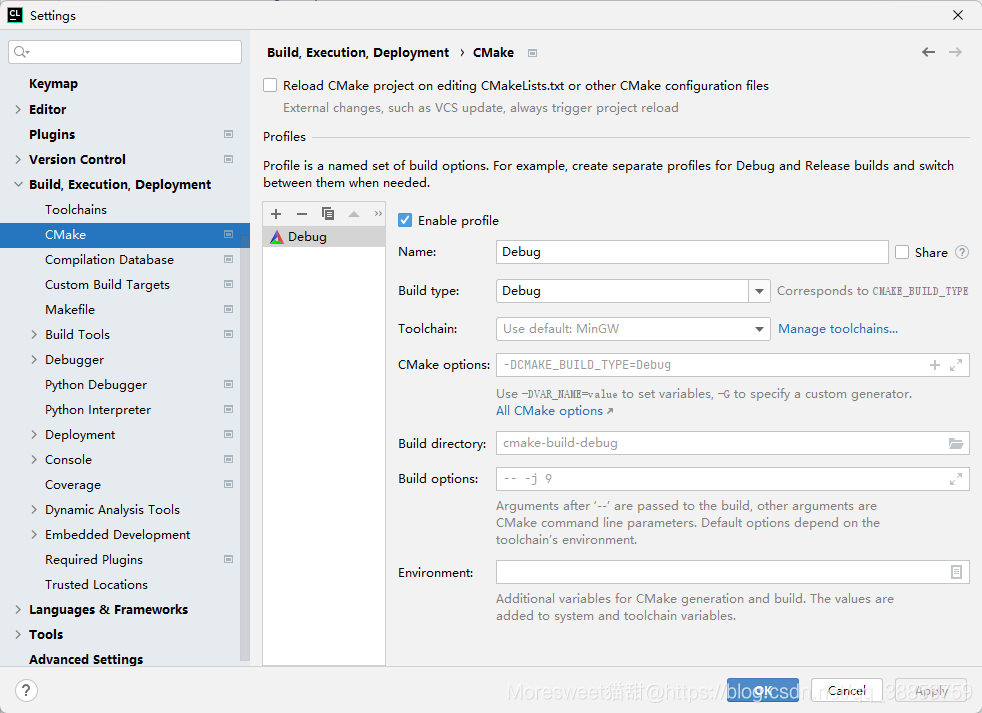Click project icon next to Compilation Database

(229, 259)
